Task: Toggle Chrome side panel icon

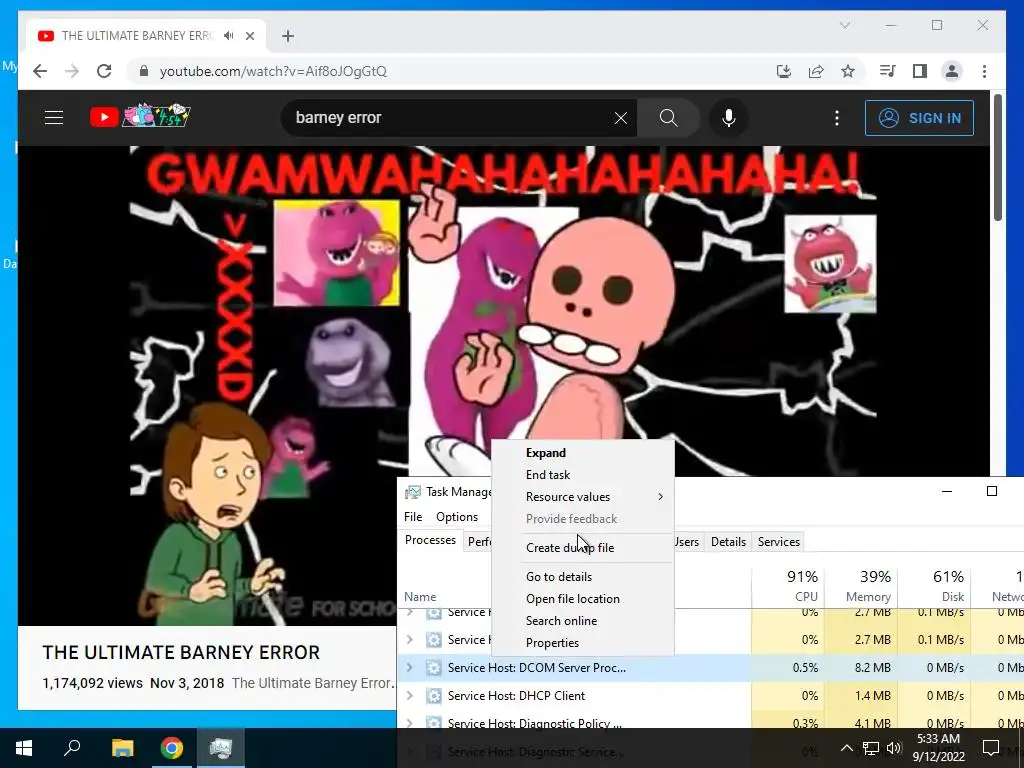Action: pos(920,71)
